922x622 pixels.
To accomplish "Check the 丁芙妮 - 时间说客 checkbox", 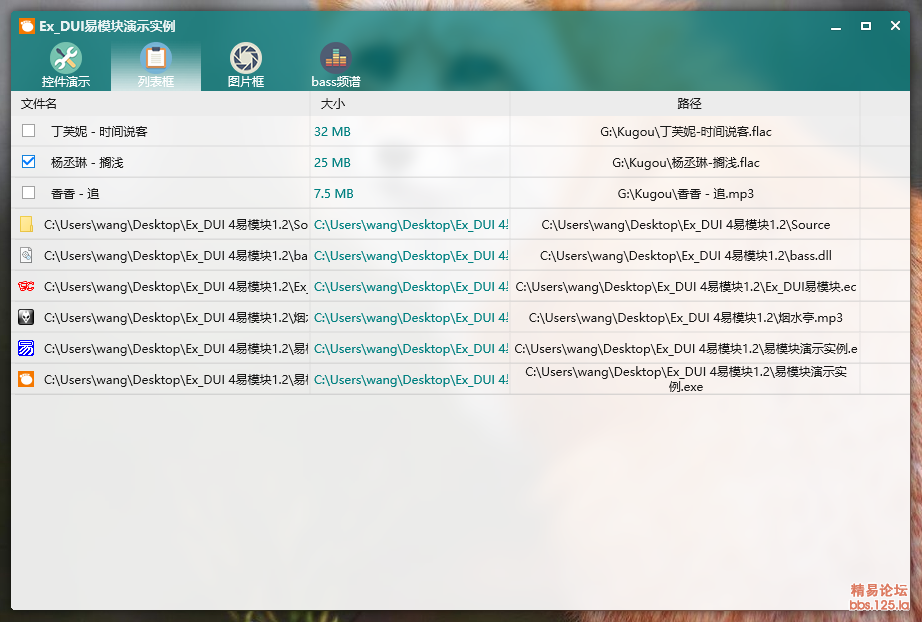I will [28, 131].
